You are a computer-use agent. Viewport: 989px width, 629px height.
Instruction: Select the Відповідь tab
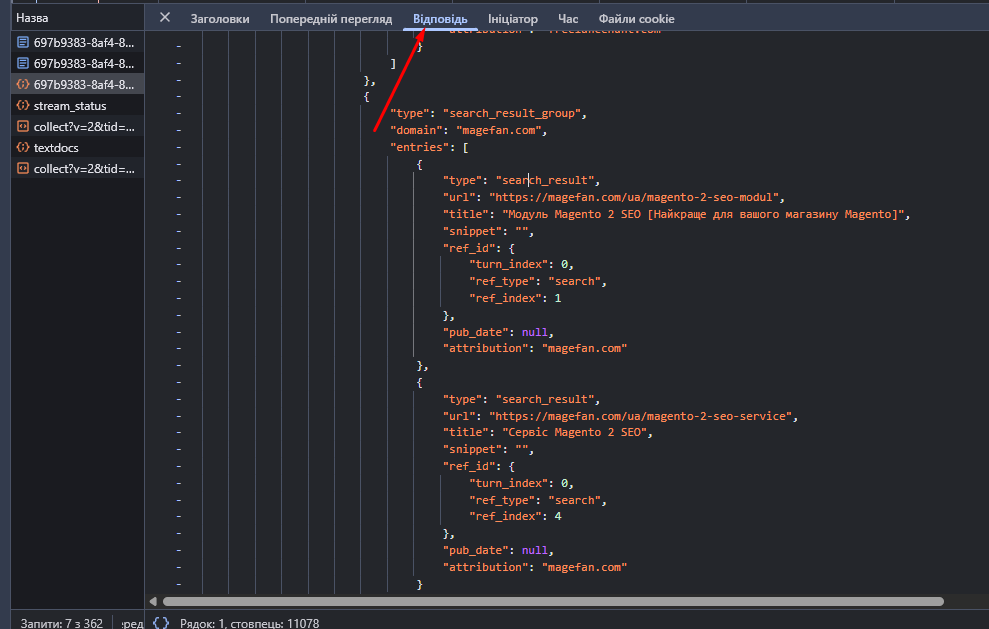pyautogui.click(x=440, y=19)
